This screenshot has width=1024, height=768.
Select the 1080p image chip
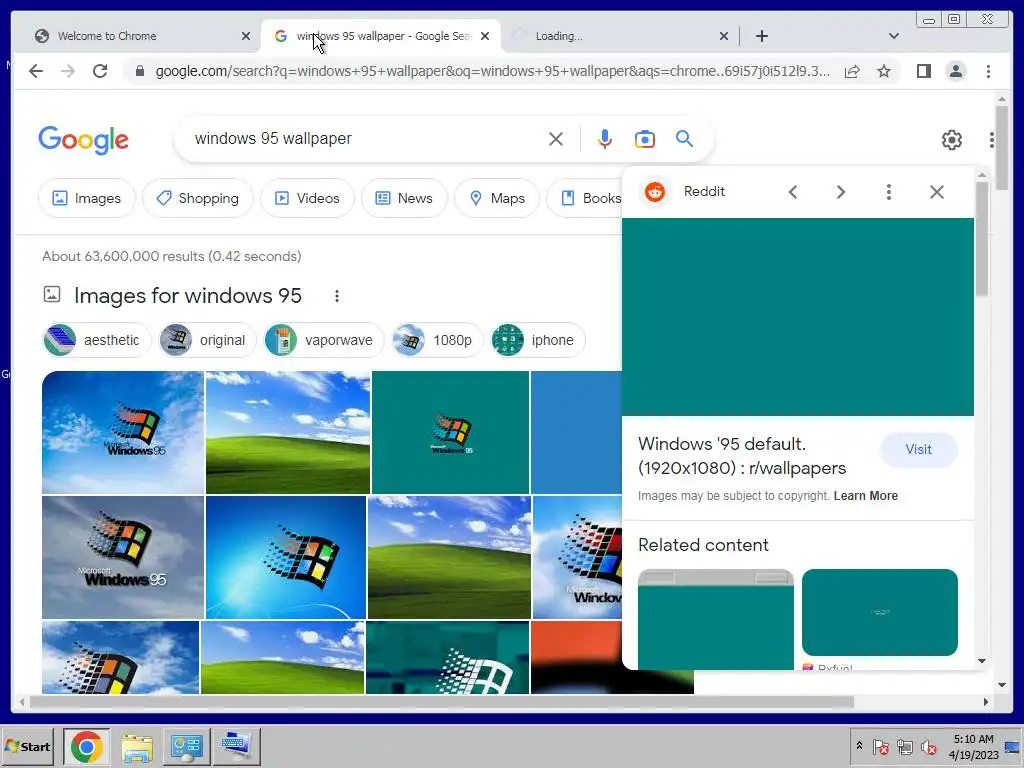(x=437, y=340)
